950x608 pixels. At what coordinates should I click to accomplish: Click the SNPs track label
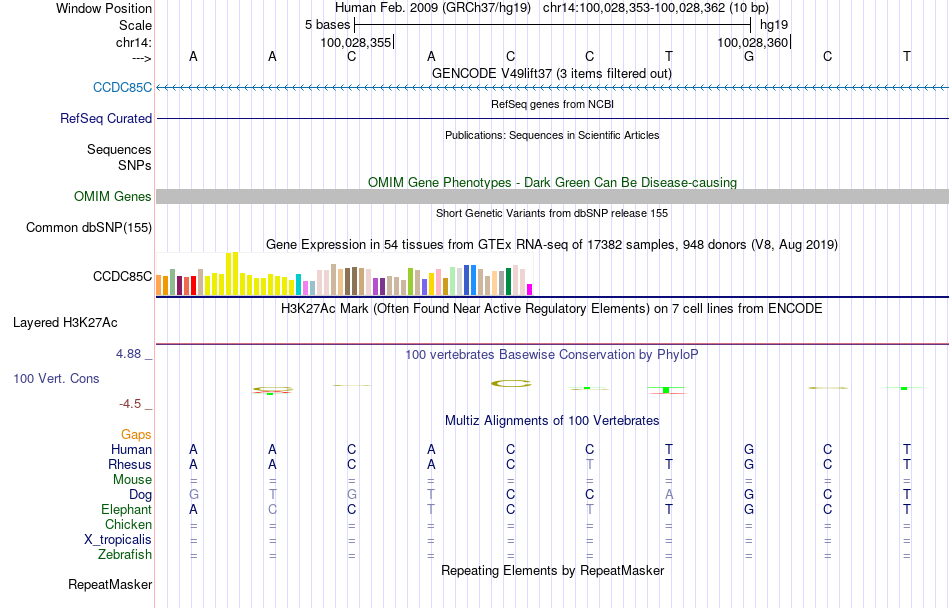pos(135,165)
